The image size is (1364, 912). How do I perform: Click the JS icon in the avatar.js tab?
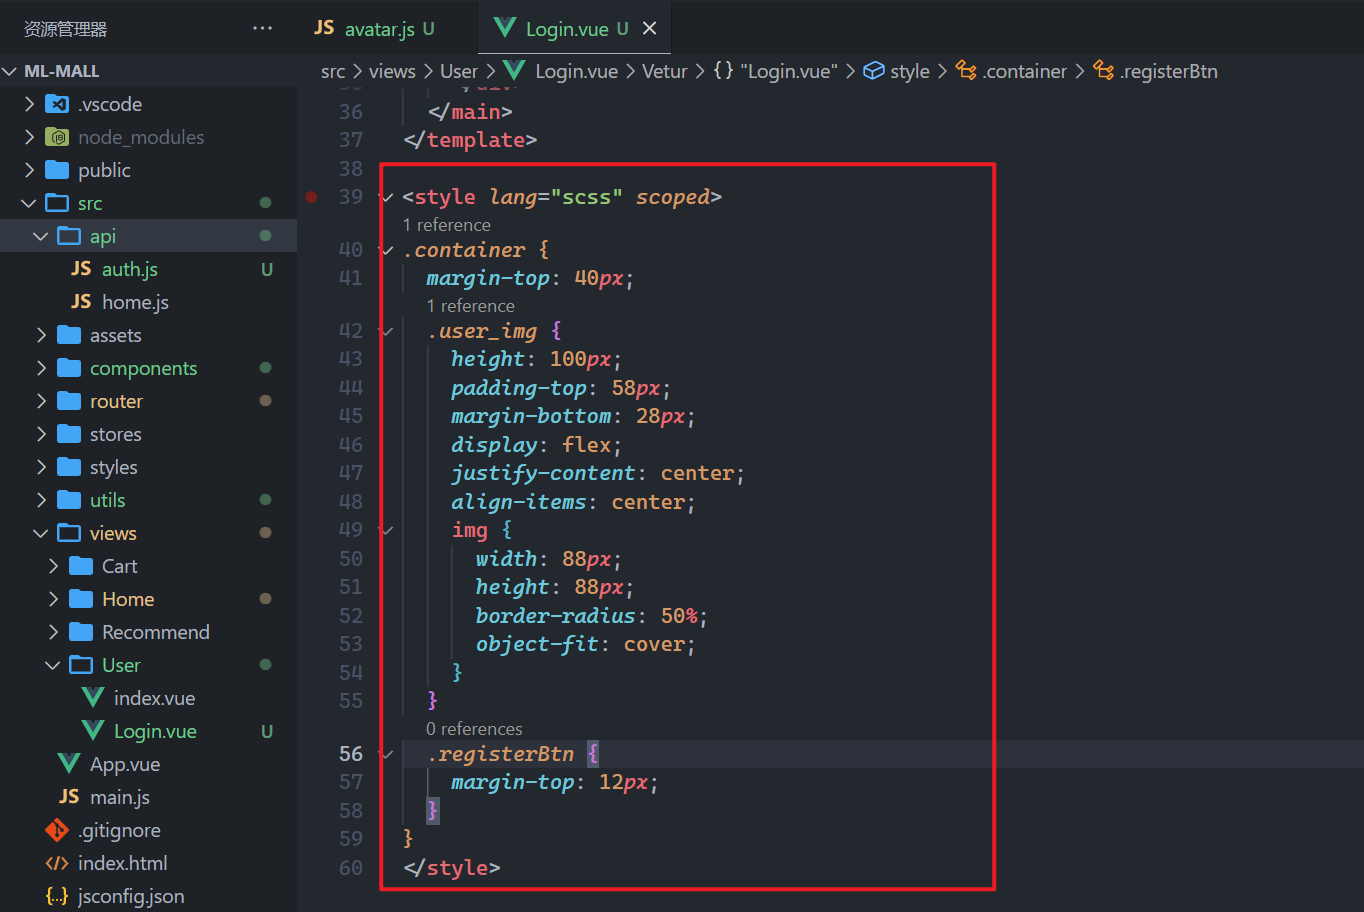(x=324, y=28)
